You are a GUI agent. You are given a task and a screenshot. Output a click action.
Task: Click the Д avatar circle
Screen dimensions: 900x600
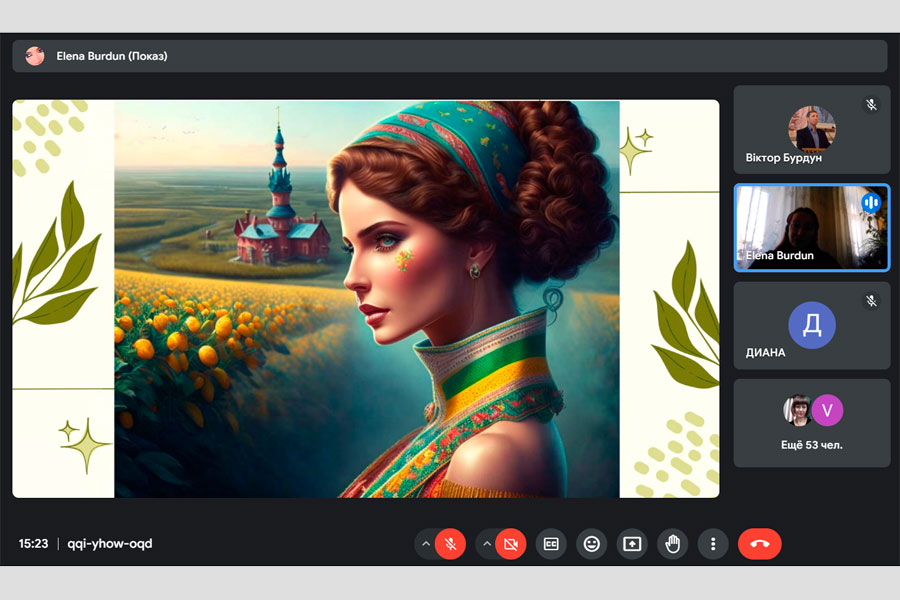[812, 325]
